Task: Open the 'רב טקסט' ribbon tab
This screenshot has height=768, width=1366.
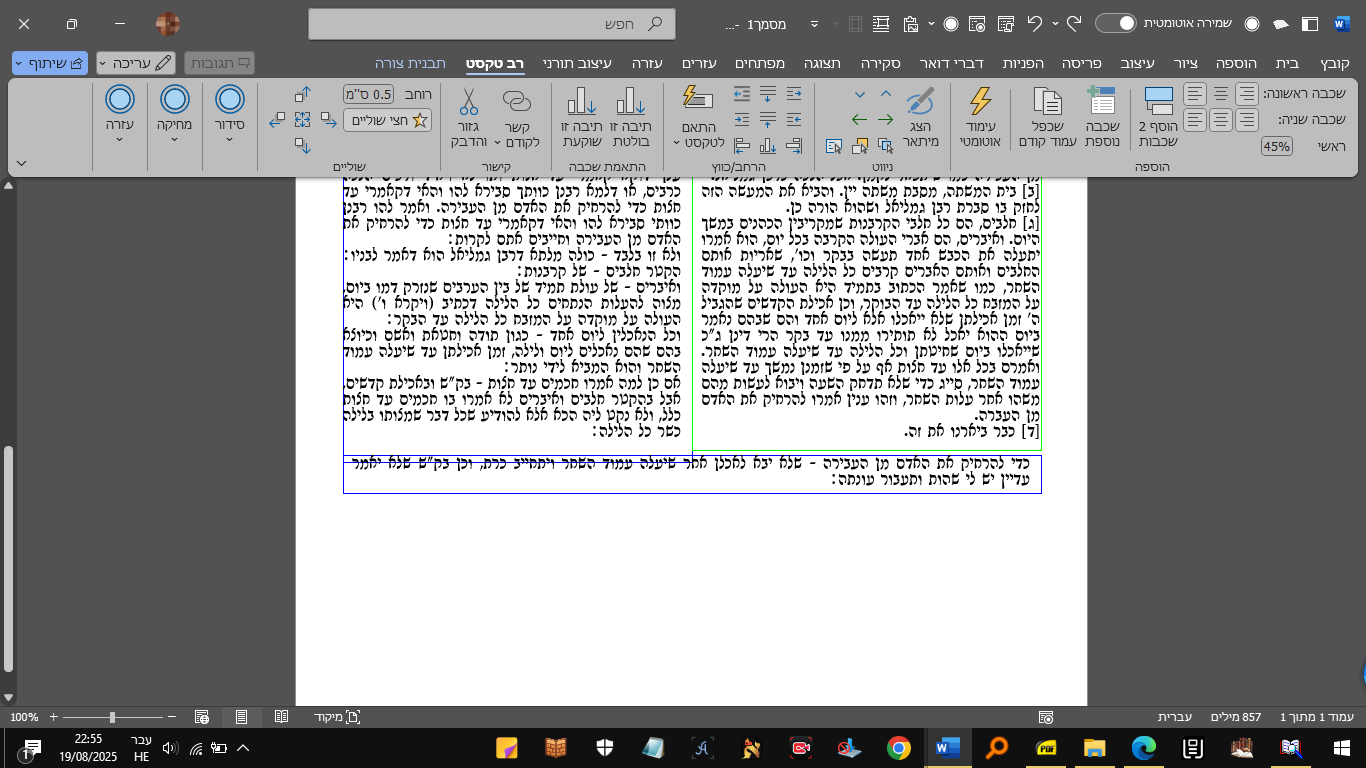Action: pyautogui.click(x=496, y=63)
